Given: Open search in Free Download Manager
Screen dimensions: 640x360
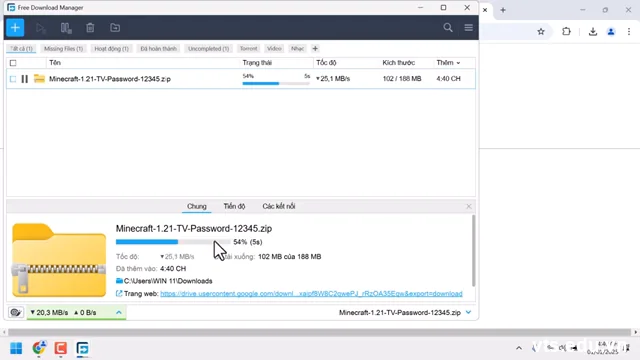Looking at the screenshot, I should [448, 28].
